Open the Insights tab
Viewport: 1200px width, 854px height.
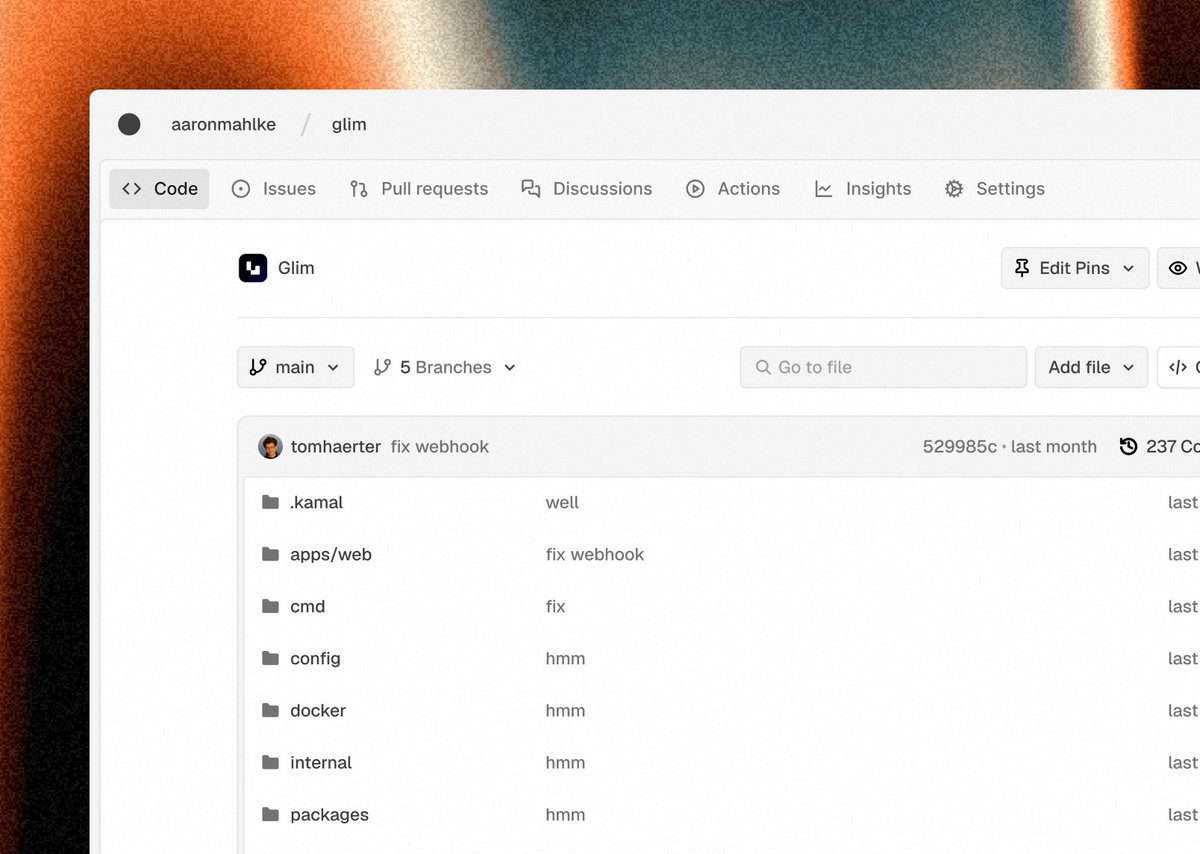coord(862,188)
